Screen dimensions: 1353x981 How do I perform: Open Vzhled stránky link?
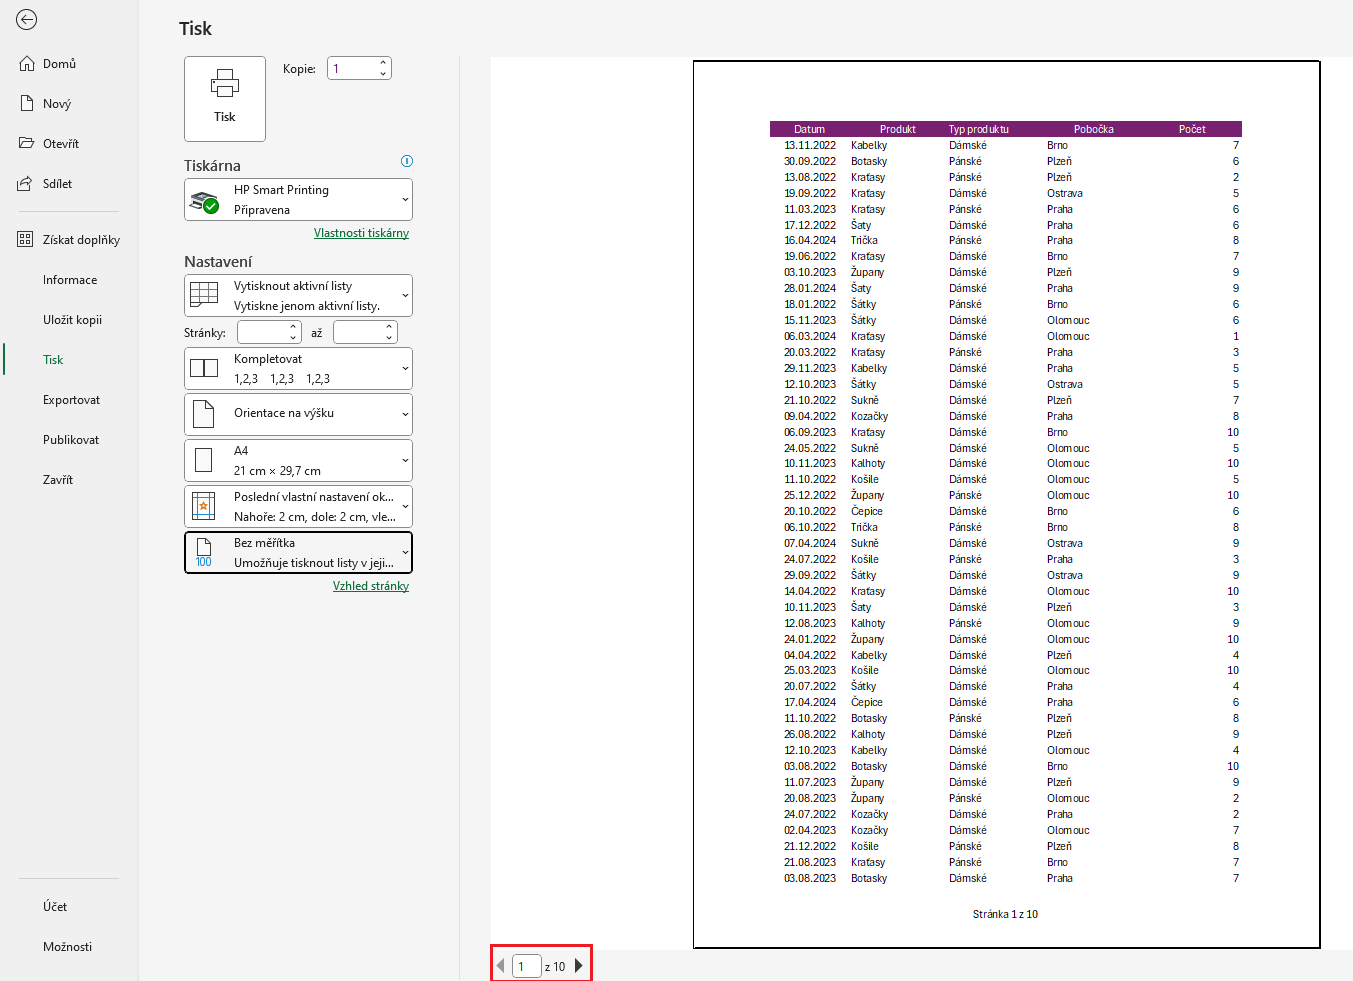click(371, 586)
